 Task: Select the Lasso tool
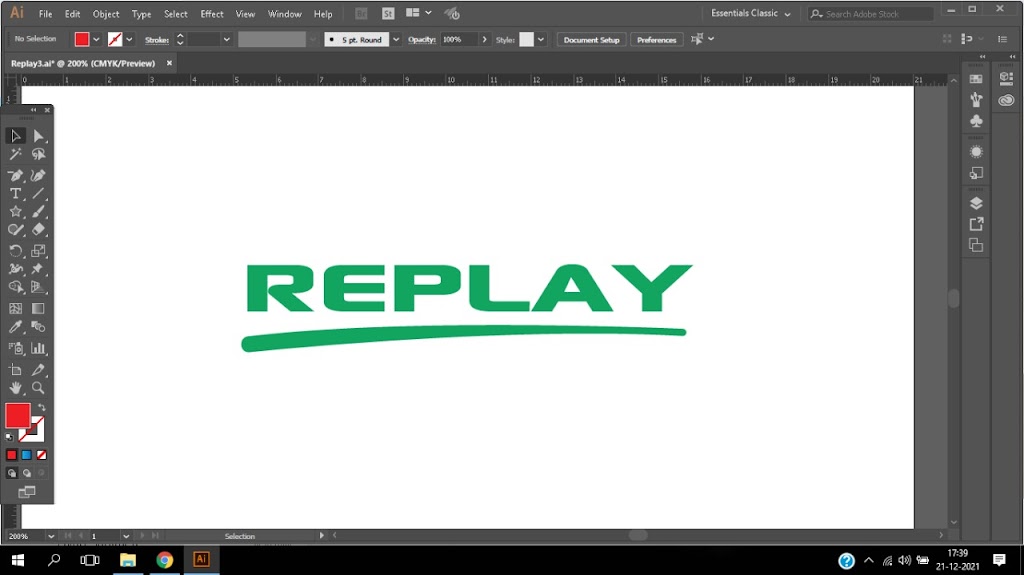click(39, 154)
